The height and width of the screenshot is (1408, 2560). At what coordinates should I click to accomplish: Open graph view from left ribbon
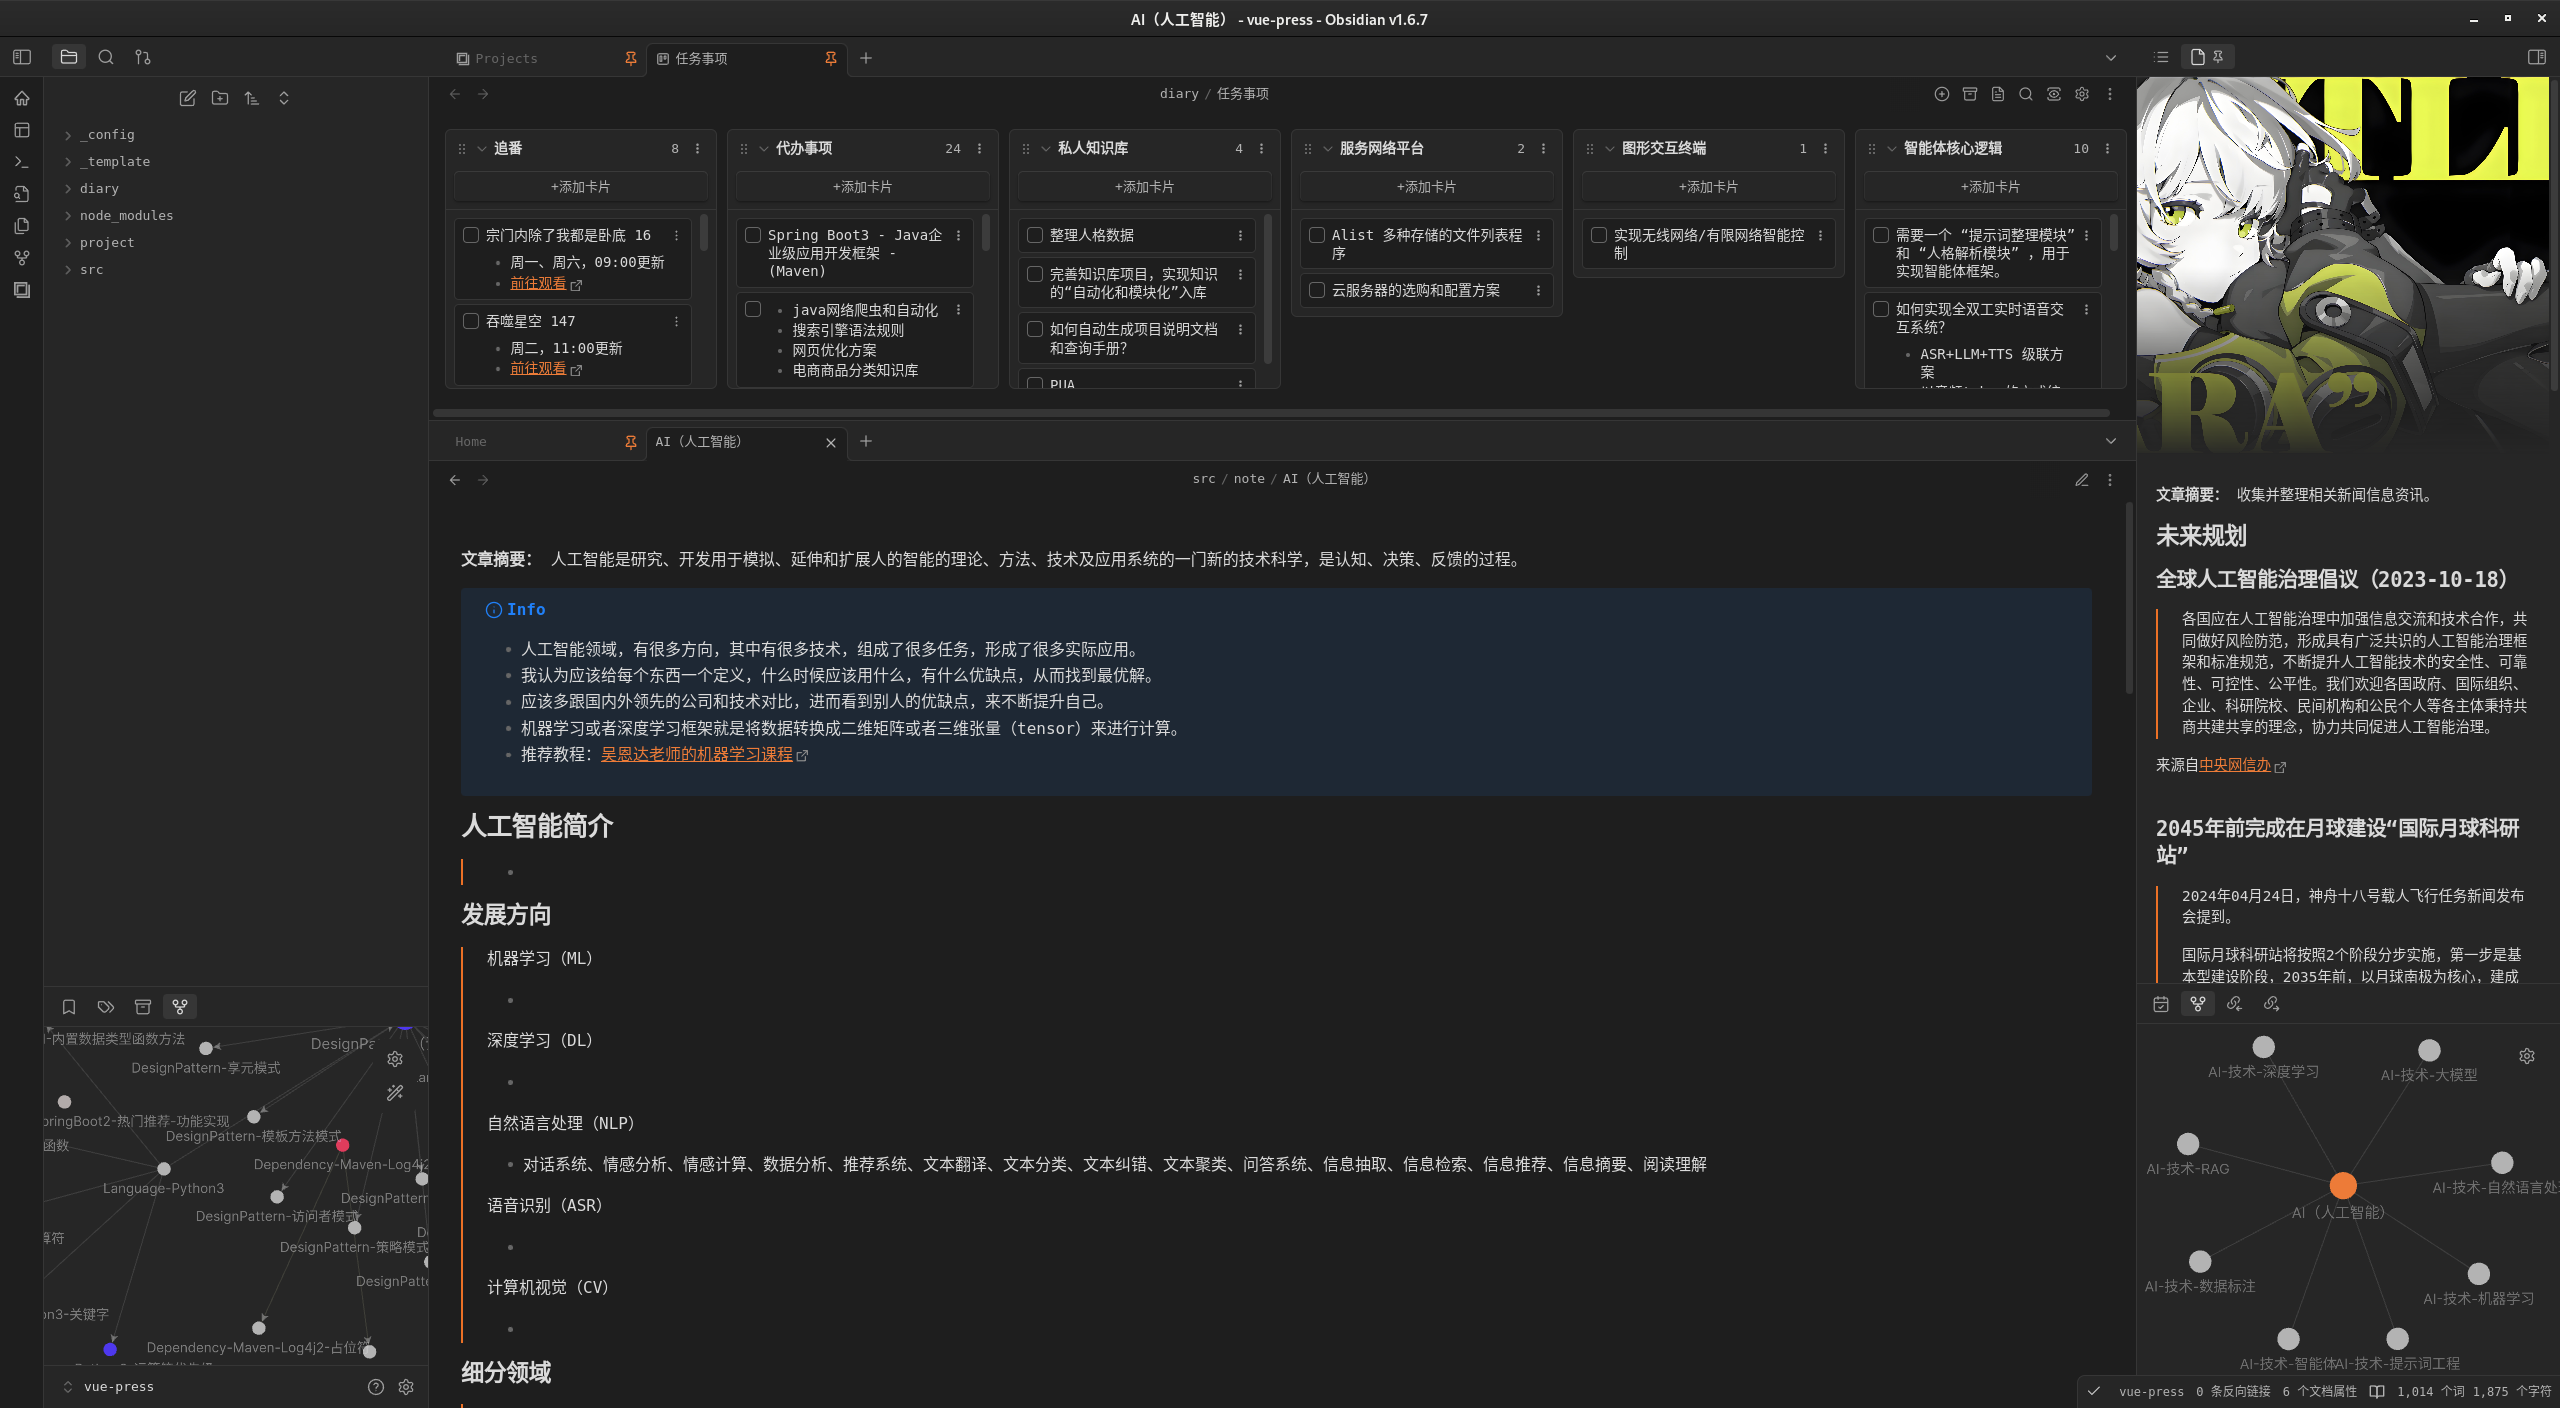[x=22, y=258]
